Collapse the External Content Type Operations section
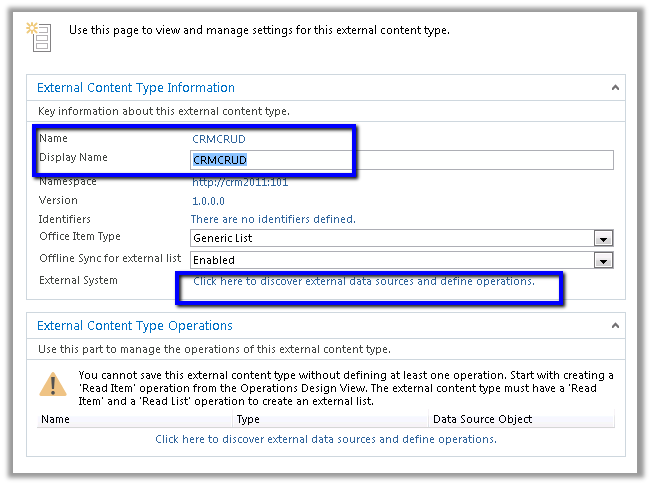 point(613,326)
